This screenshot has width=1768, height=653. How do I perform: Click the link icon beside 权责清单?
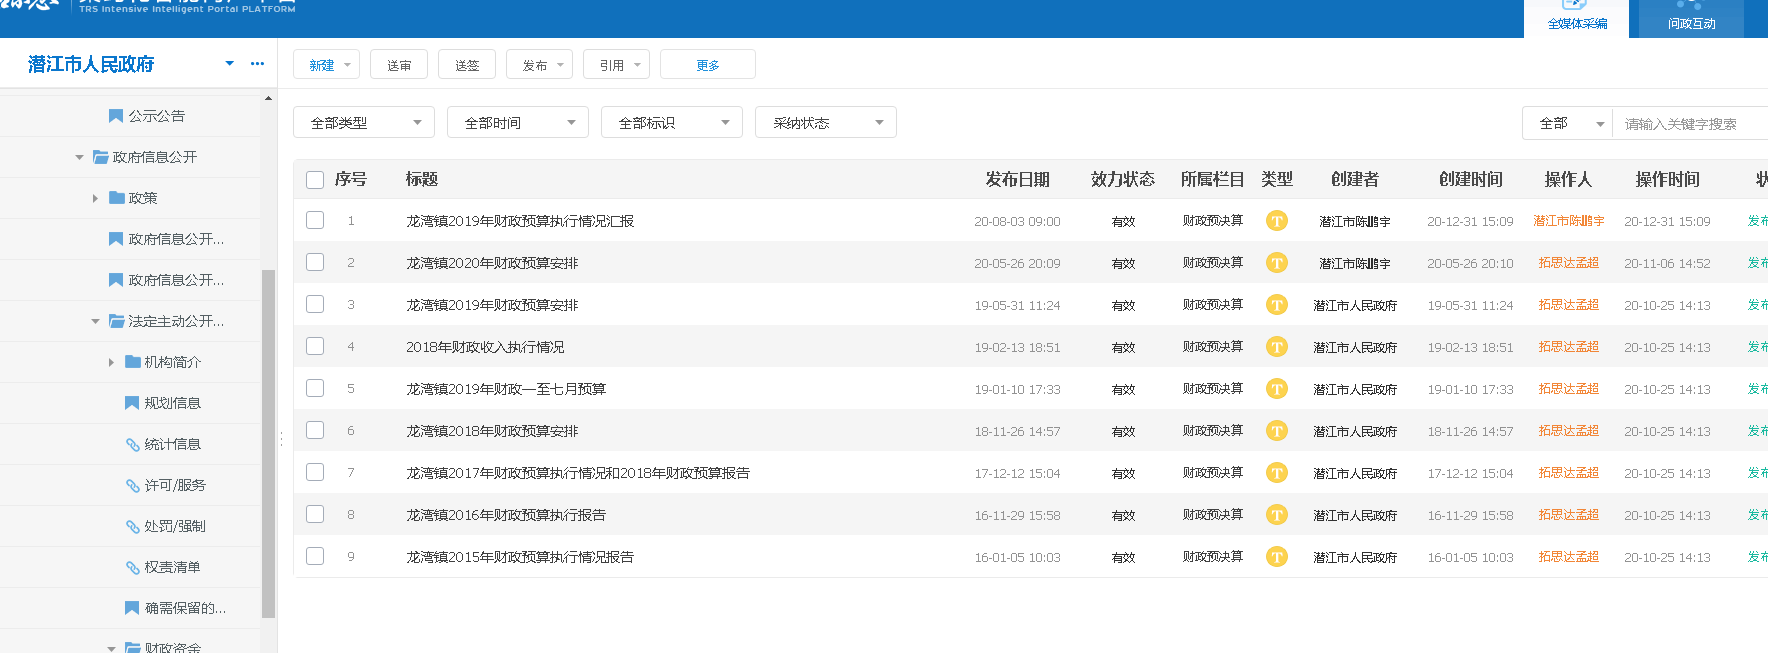(x=132, y=568)
